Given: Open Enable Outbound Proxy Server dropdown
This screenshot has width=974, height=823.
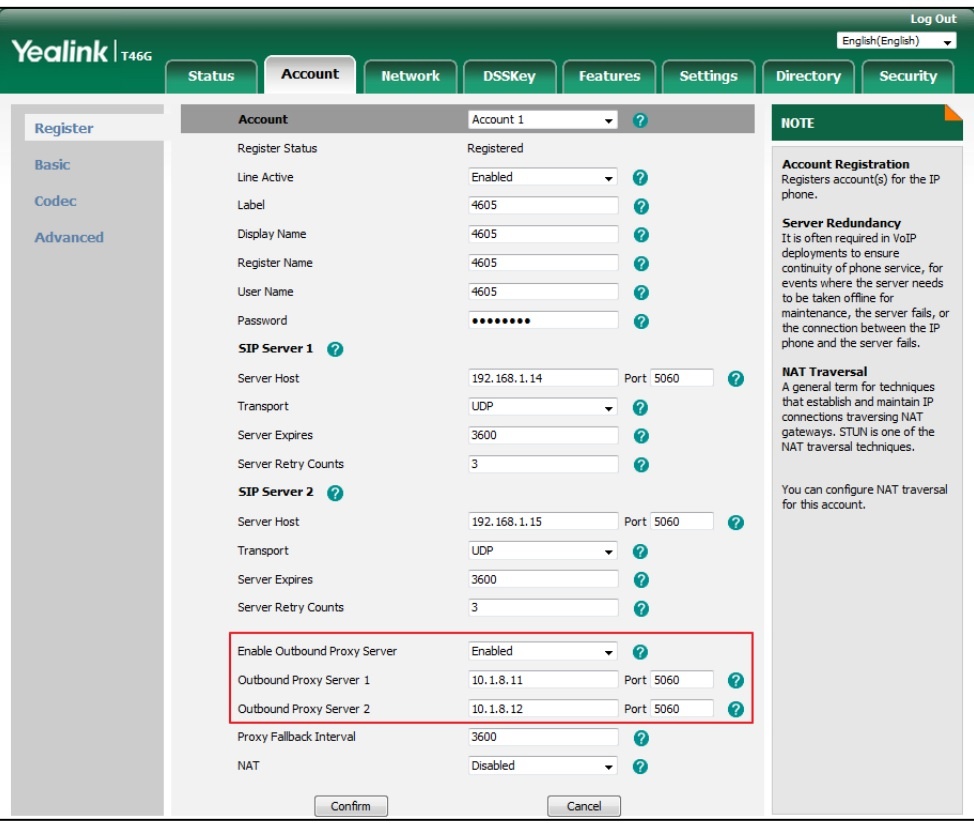Looking at the screenshot, I should (542, 651).
